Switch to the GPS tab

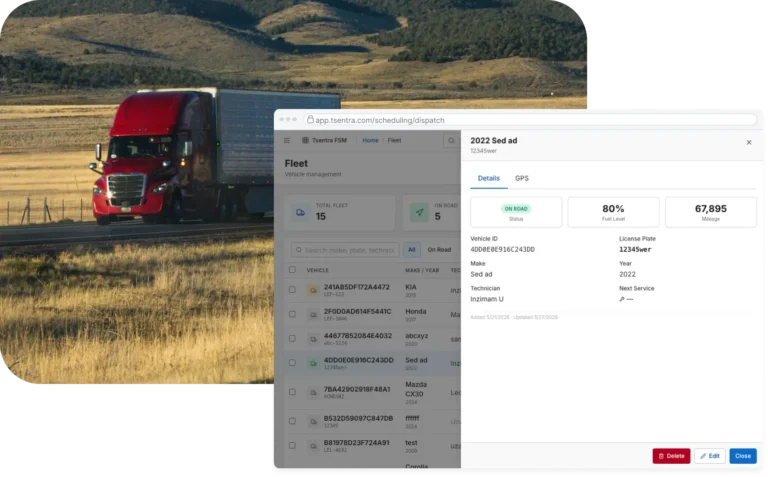point(522,179)
